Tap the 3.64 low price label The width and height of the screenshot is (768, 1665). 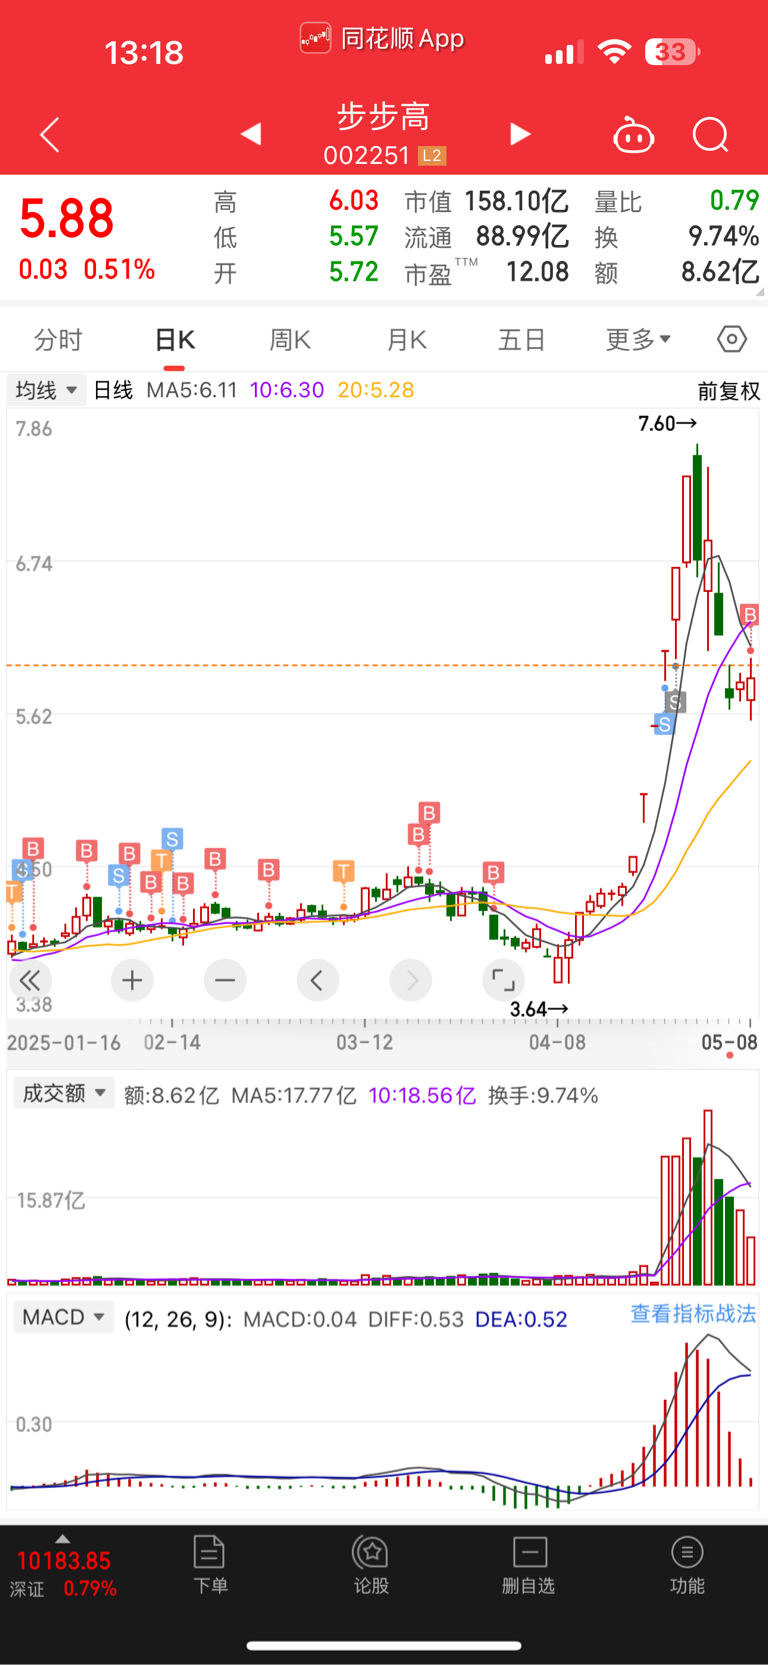[539, 1009]
